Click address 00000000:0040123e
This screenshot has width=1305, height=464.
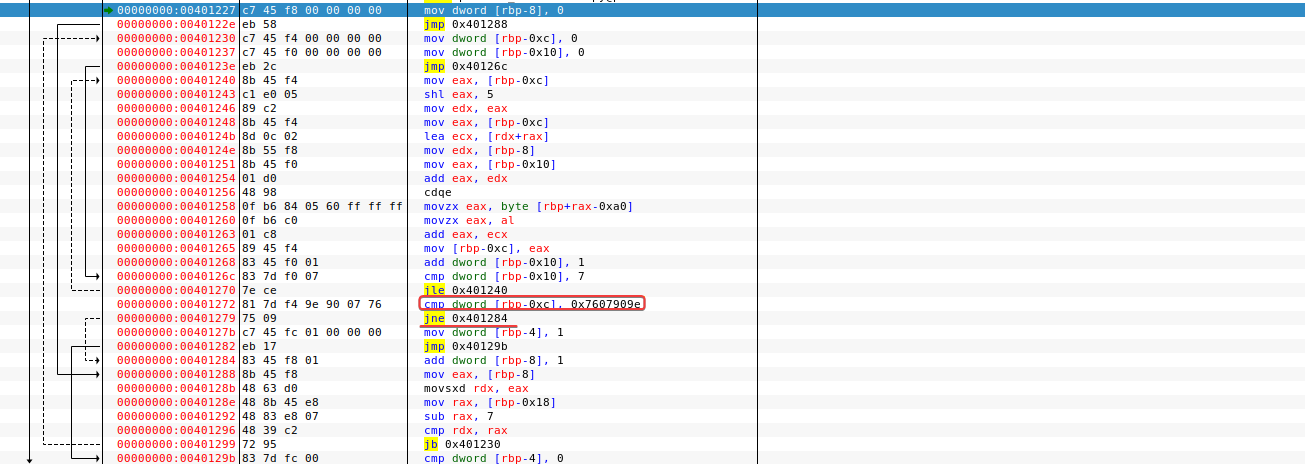[x=177, y=66]
